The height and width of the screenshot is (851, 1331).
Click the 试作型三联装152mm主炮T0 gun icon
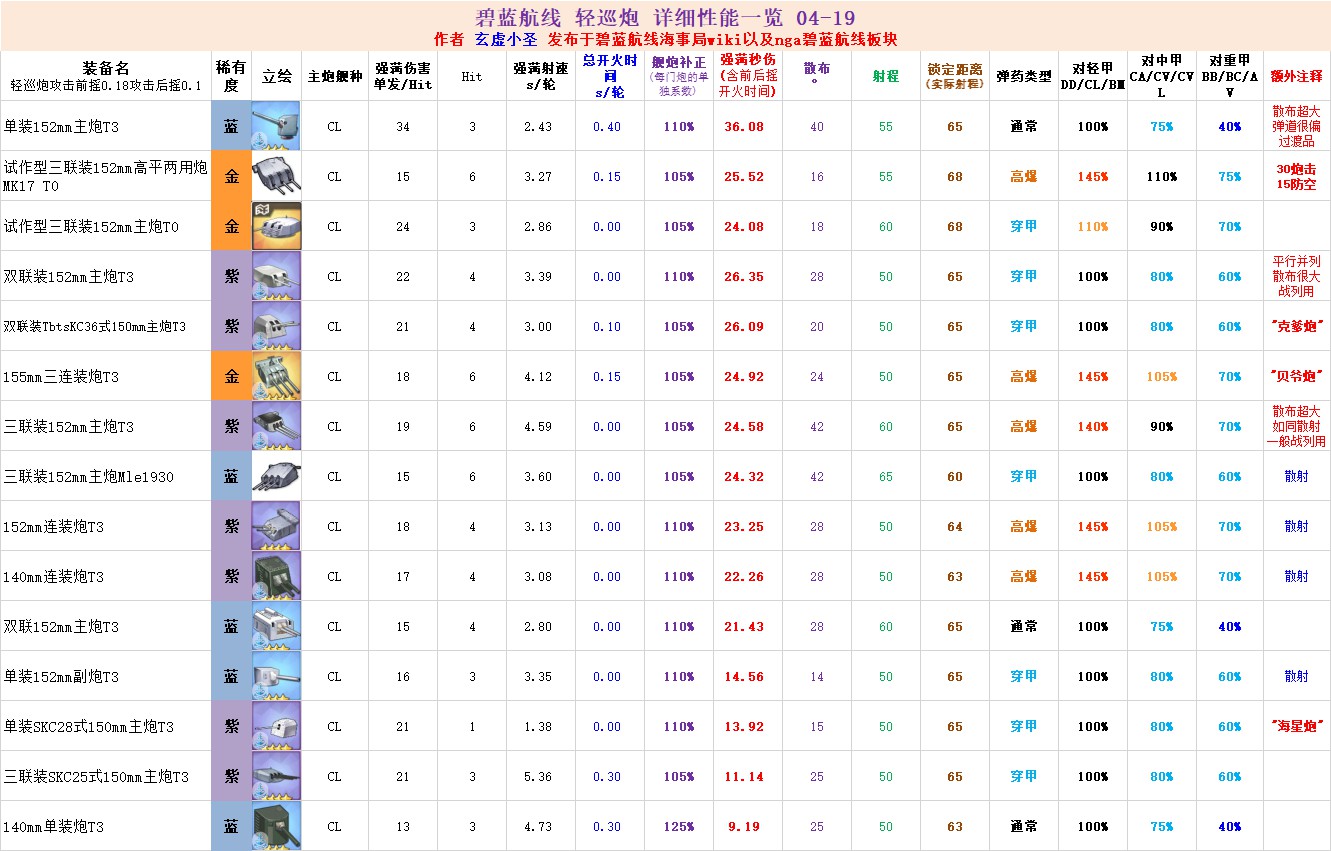276,226
